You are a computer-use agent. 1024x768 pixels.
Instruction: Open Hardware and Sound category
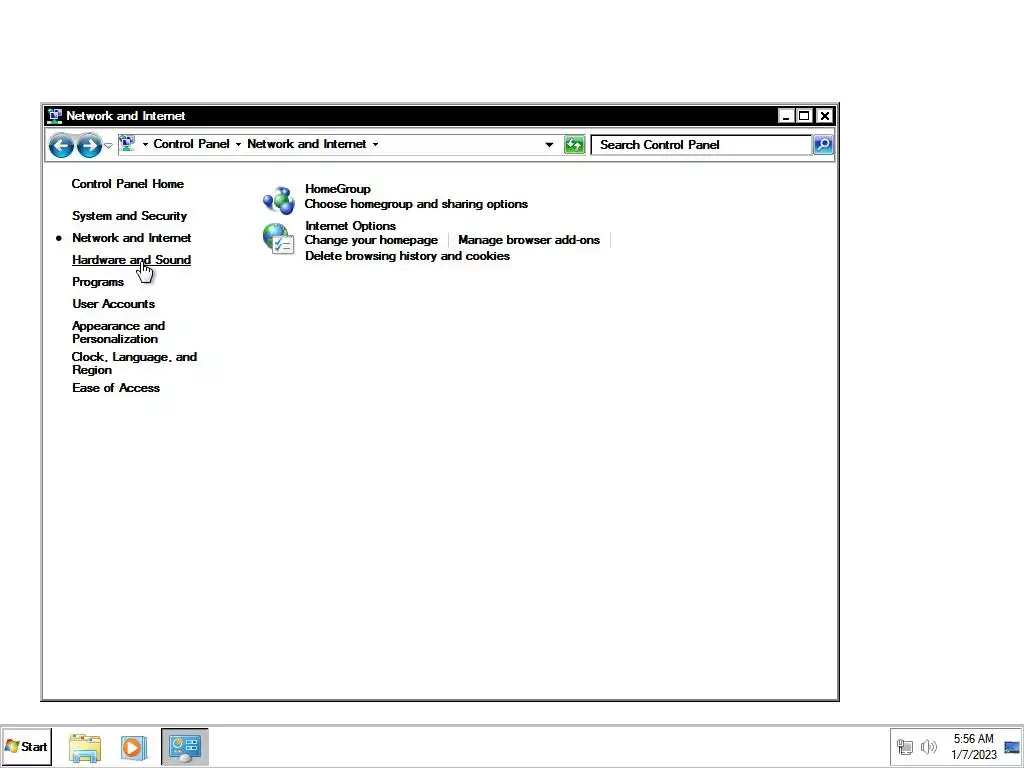coord(131,260)
